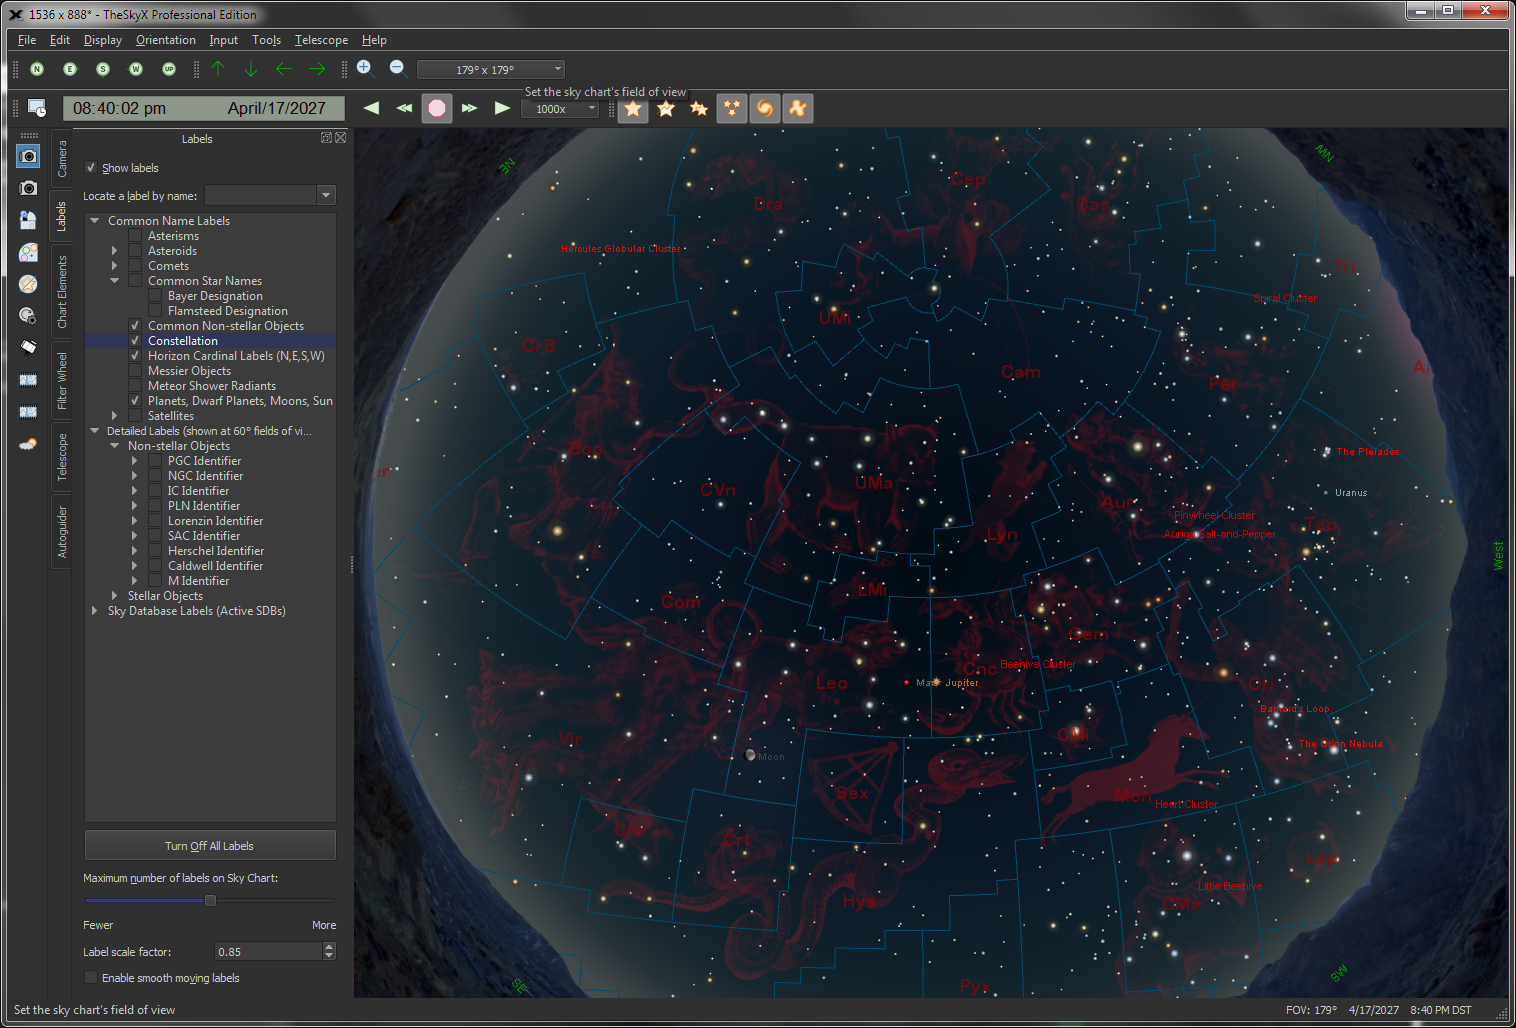Look South using the S compass icon
Viewport: 1516px width, 1028px height.
tap(103, 69)
